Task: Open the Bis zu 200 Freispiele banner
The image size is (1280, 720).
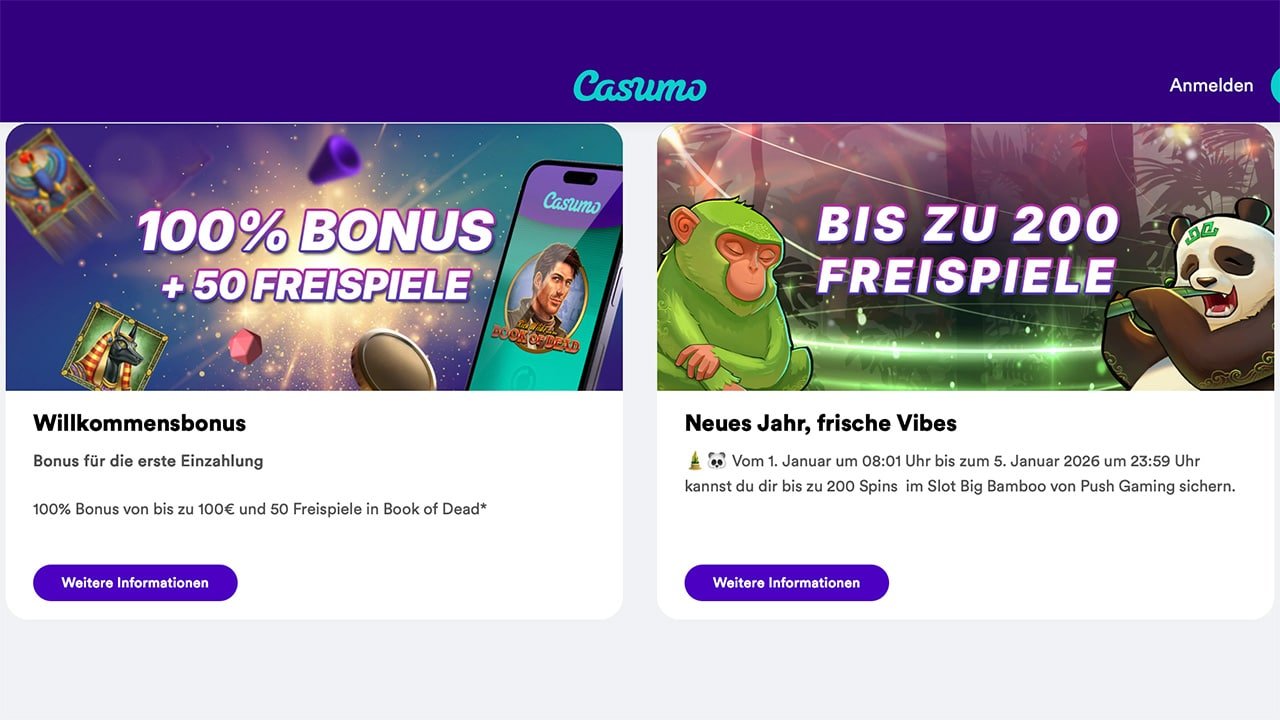Action: click(966, 257)
